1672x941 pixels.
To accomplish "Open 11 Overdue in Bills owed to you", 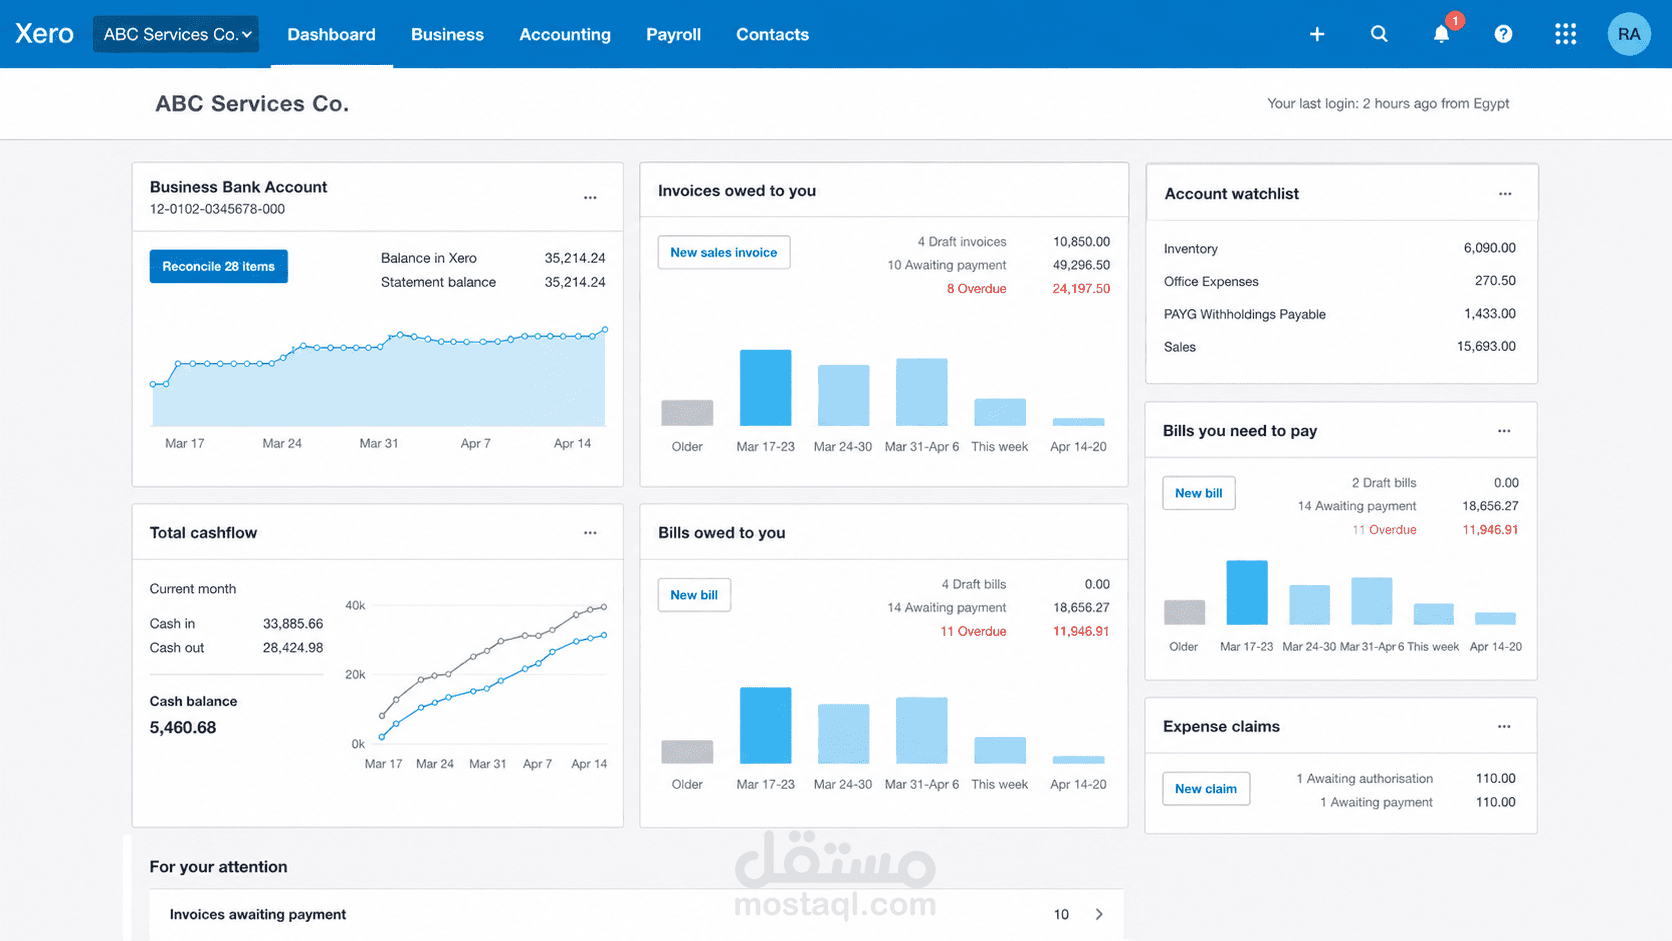I will click(x=973, y=632).
